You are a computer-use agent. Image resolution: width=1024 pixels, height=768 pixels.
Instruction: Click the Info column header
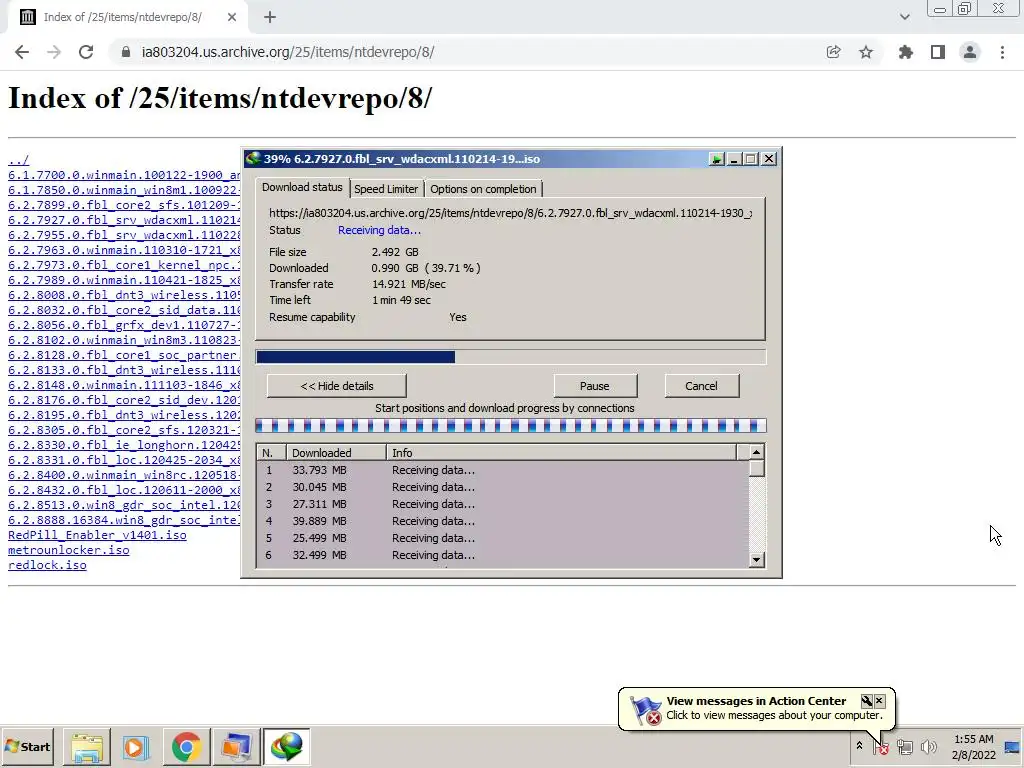[562, 453]
